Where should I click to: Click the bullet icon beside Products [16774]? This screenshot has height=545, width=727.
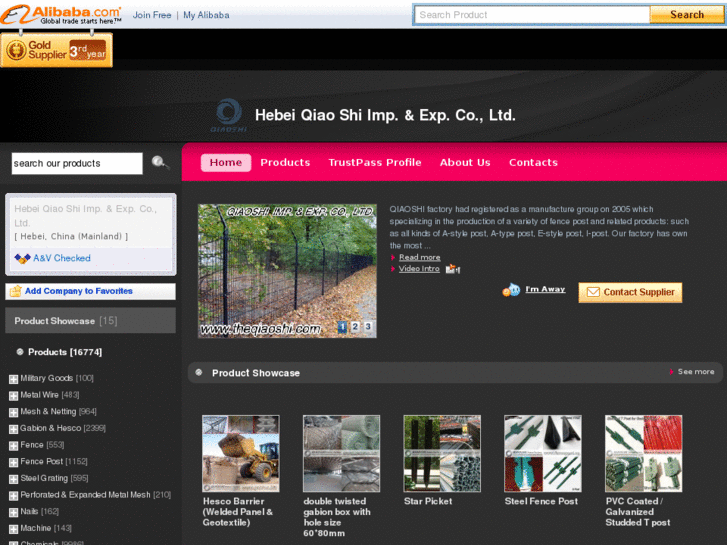tap(20, 352)
